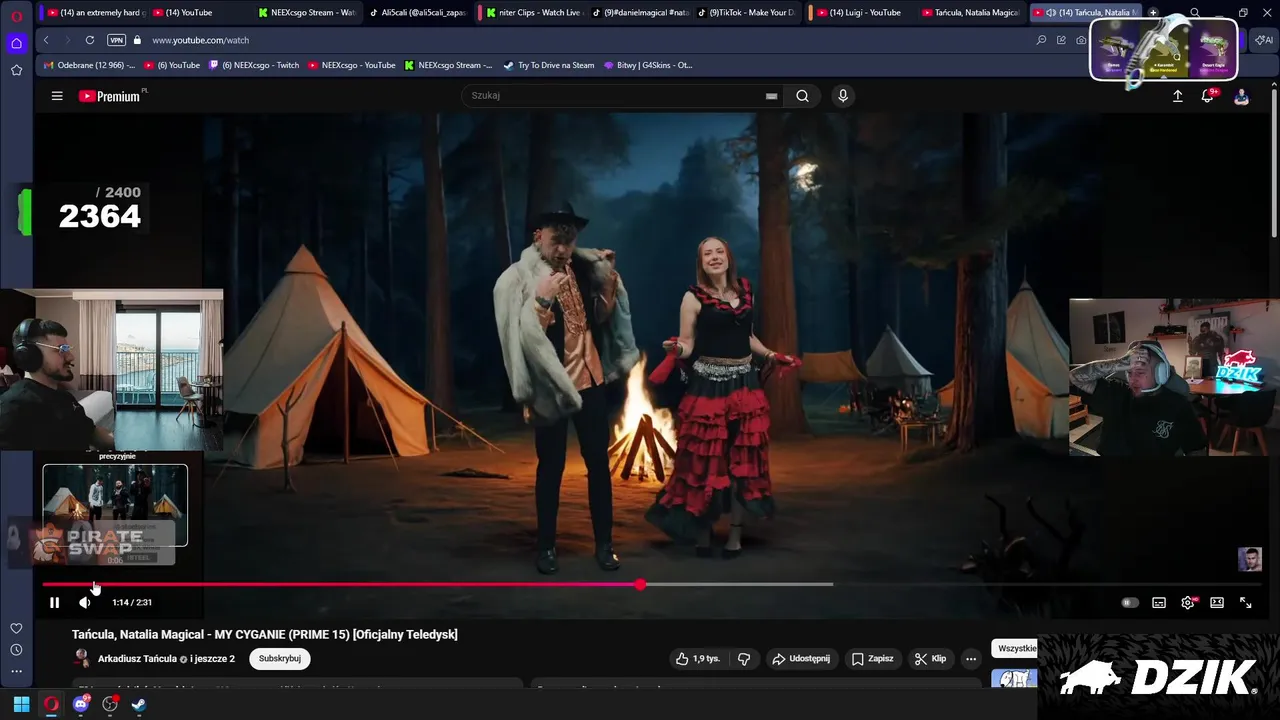This screenshot has height=720, width=1280.
Task: Open heart icon in Opera sidebar
Action: [16, 628]
